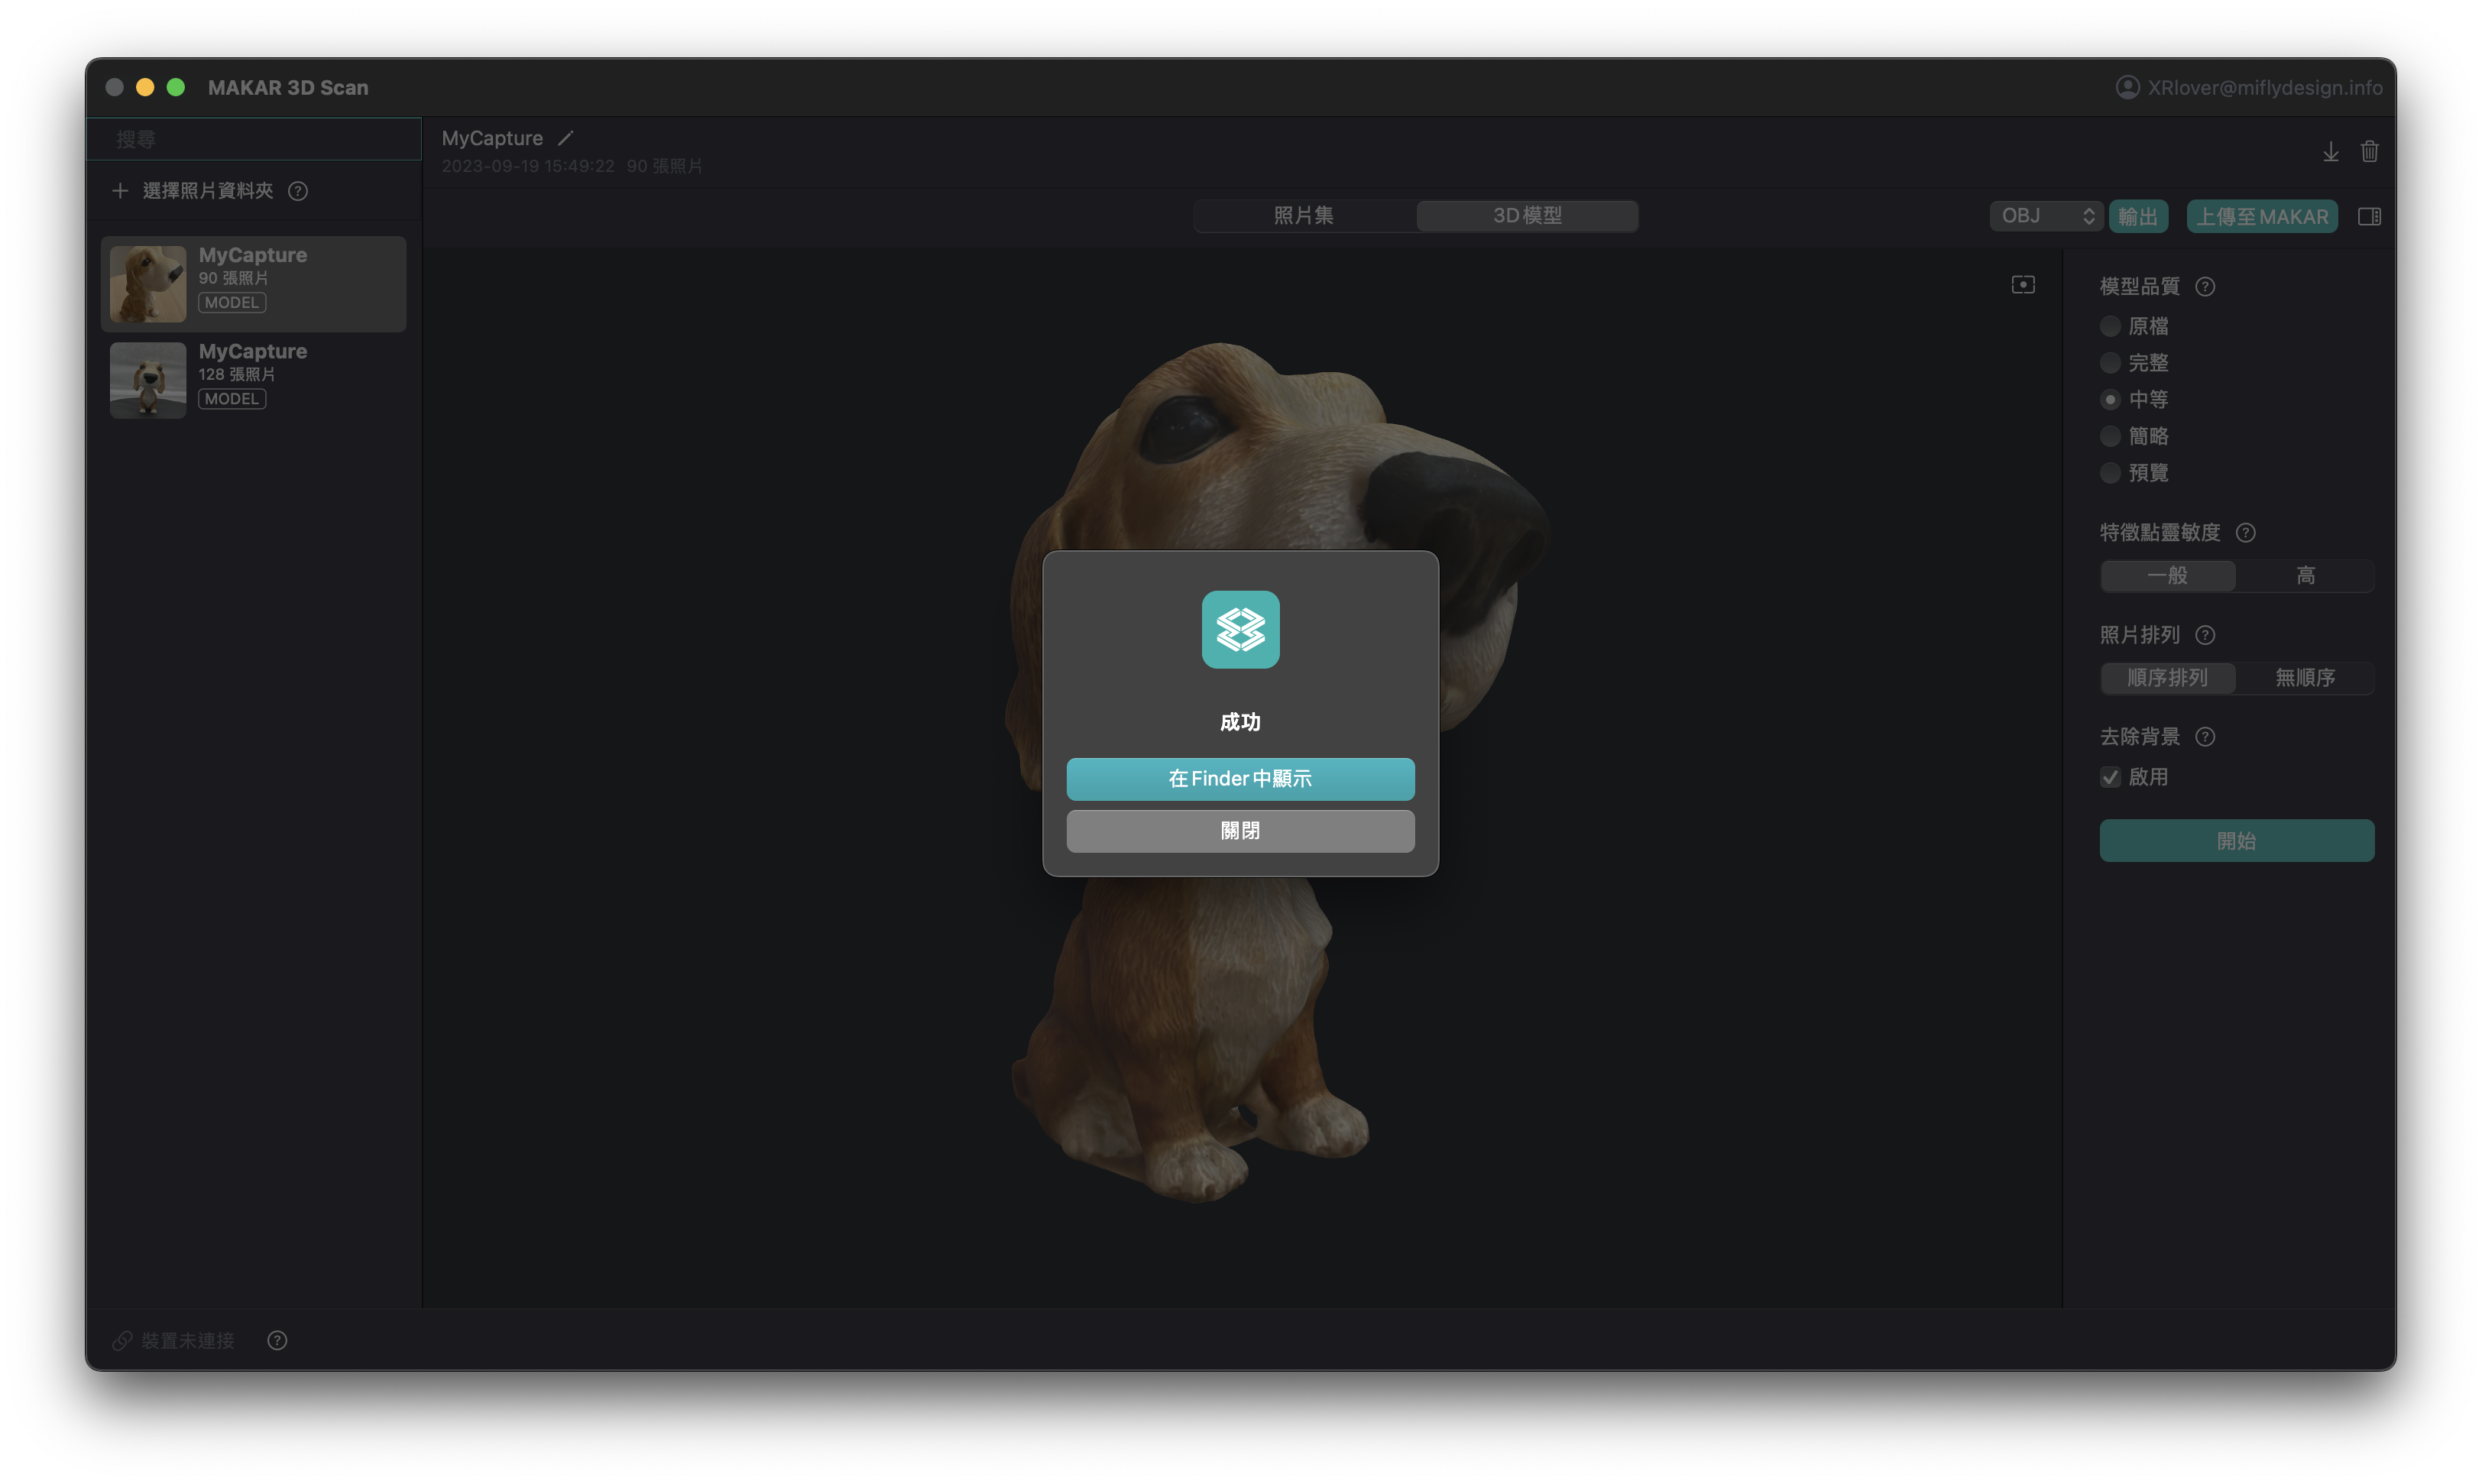Switch to the 3D模型 tab
This screenshot has height=1484, width=2482.
click(x=1526, y=216)
